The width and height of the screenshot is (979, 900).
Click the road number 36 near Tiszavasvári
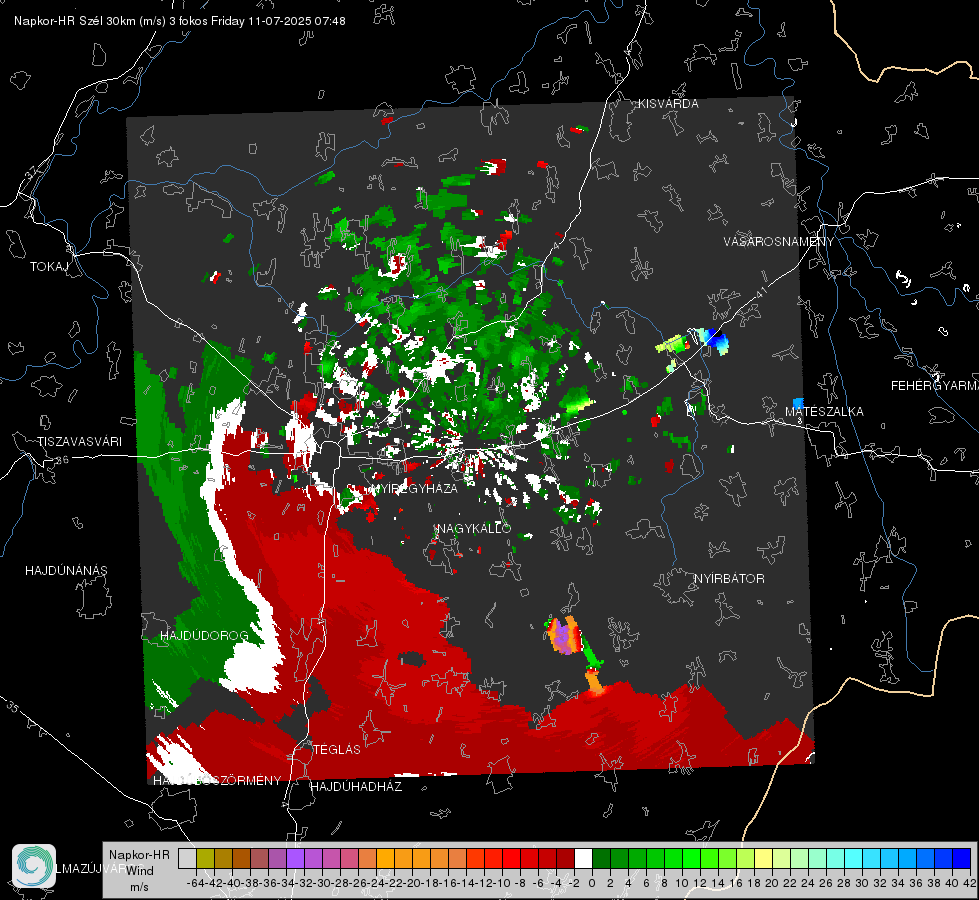point(62,460)
